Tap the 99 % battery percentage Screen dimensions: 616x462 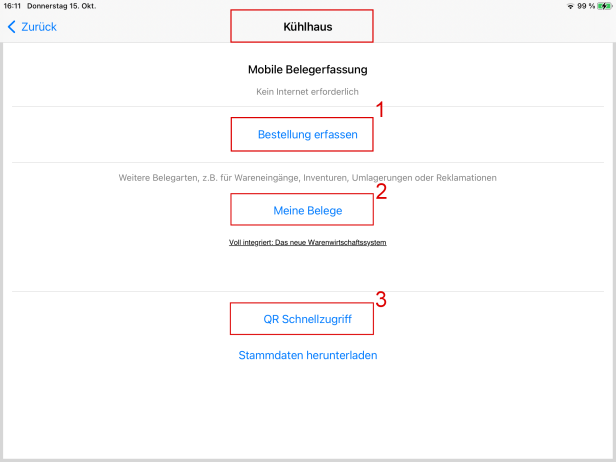(x=586, y=6)
